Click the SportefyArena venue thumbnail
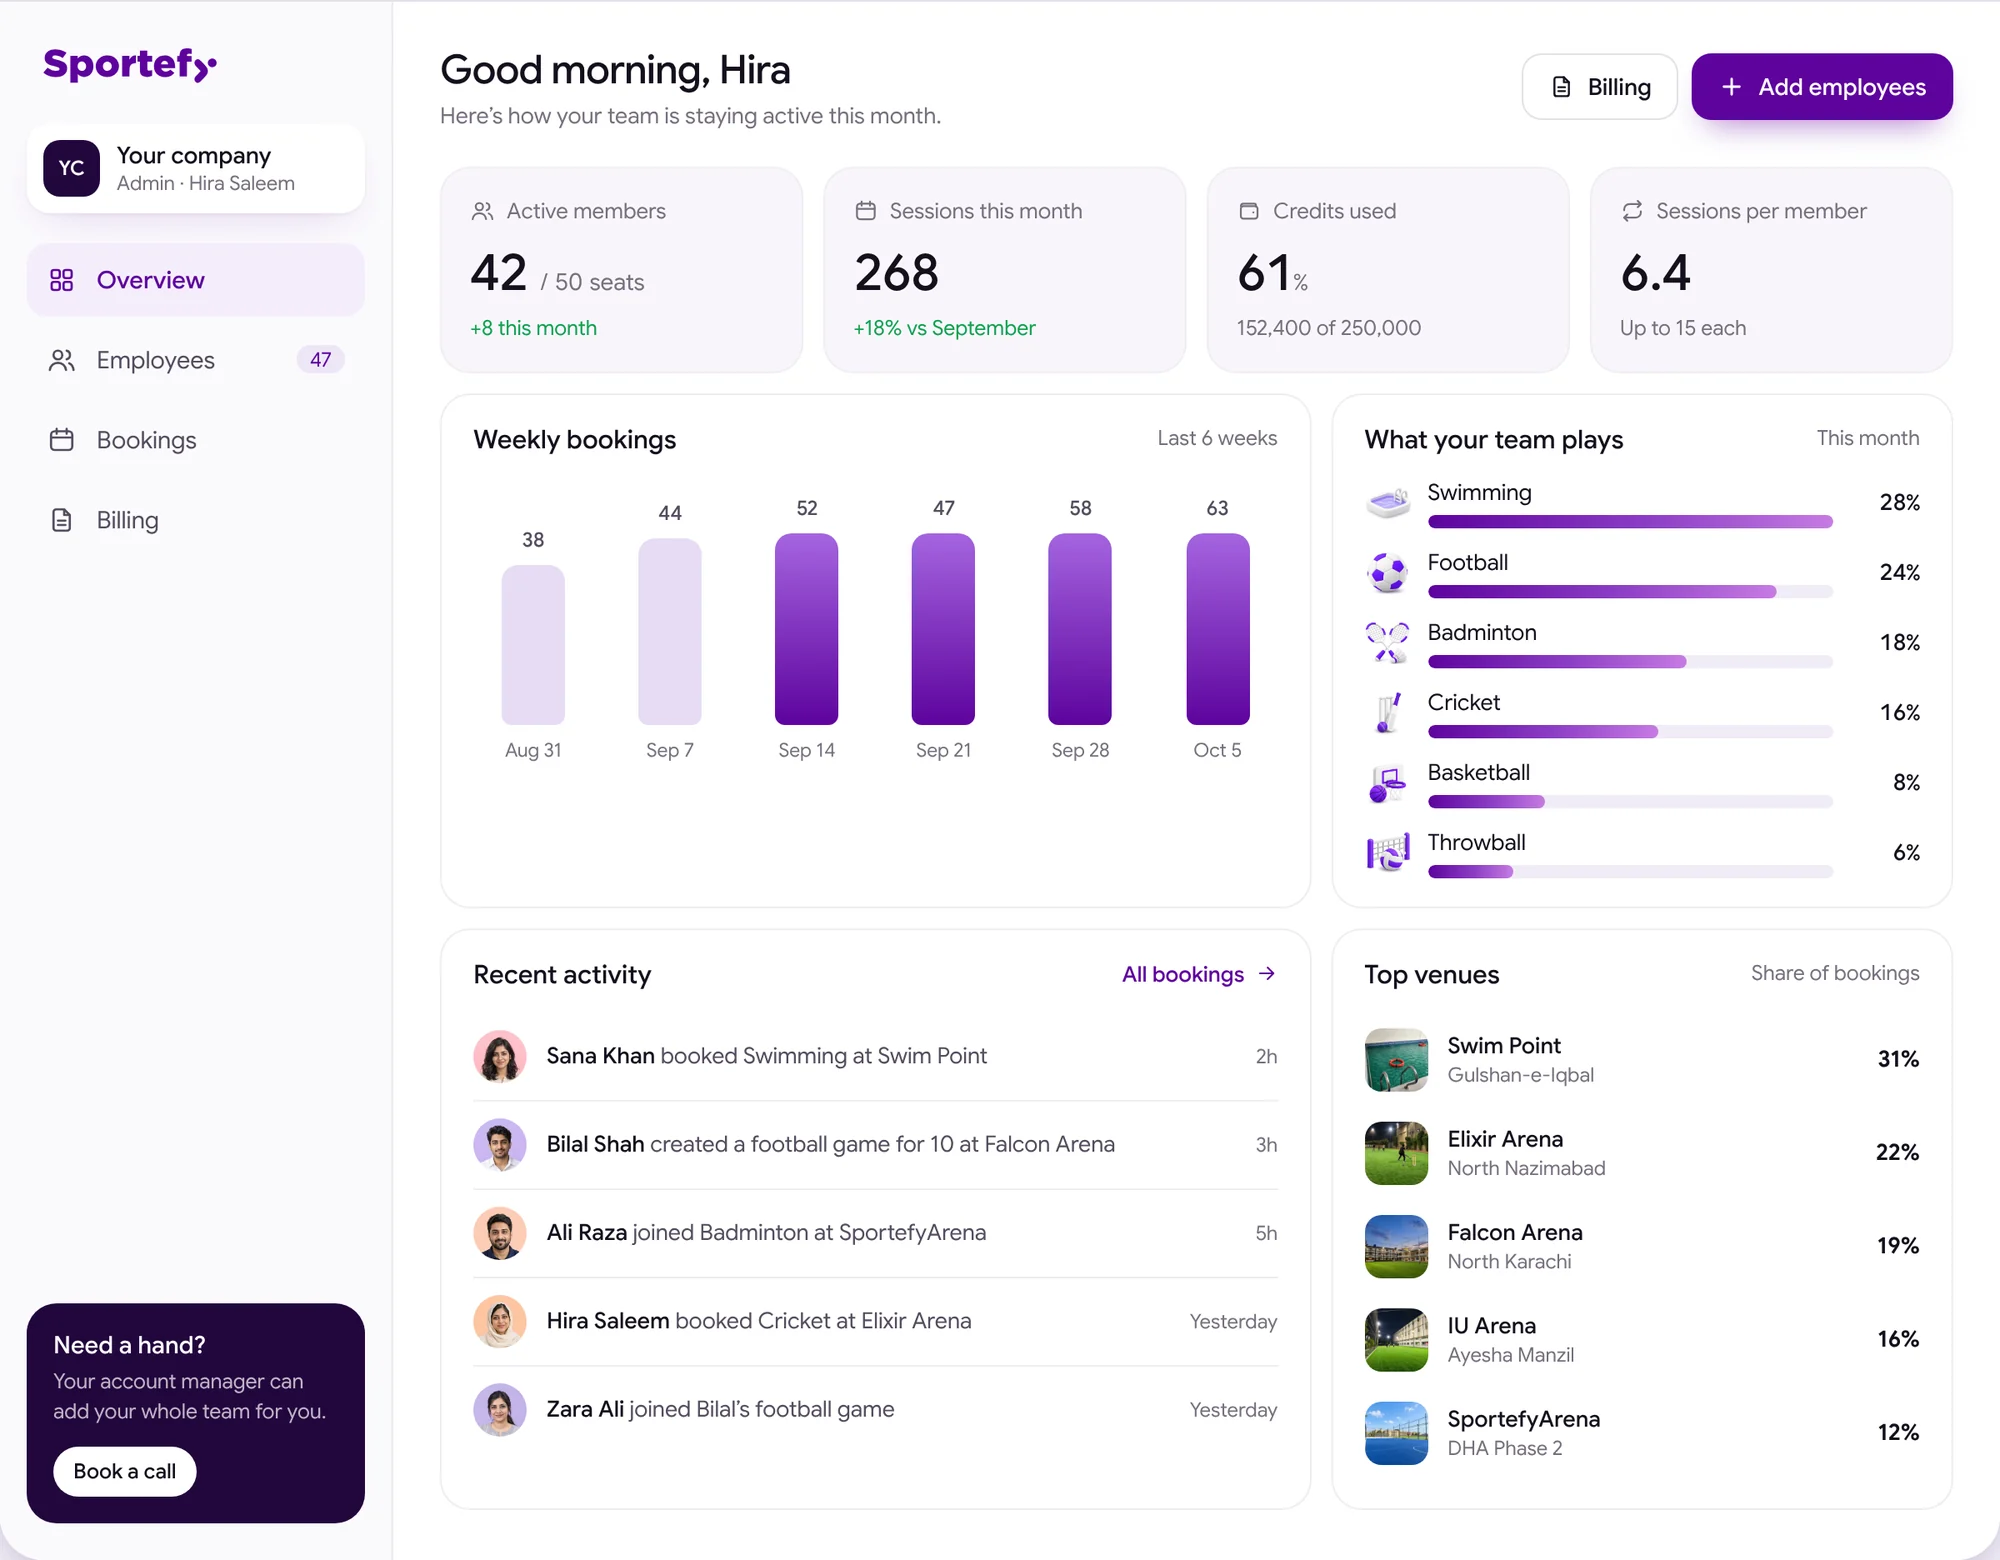The height and width of the screenshot is (1560, 2000). 1396,1433
